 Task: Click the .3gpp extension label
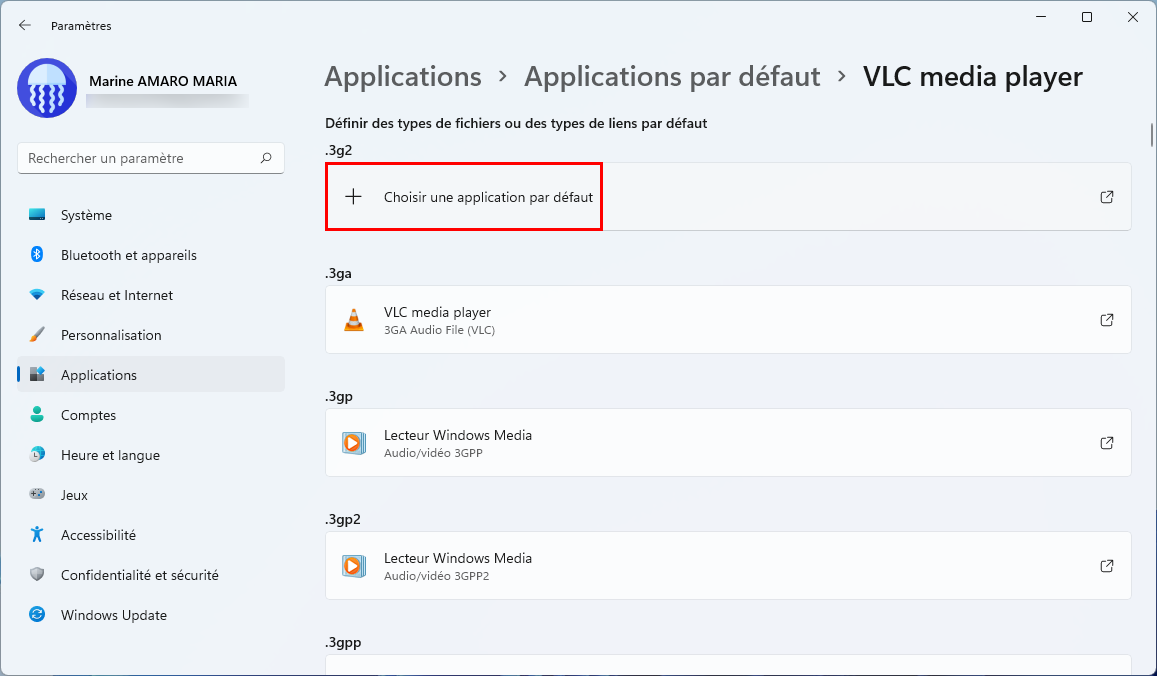pyautogui.click(x=343, y=642)
